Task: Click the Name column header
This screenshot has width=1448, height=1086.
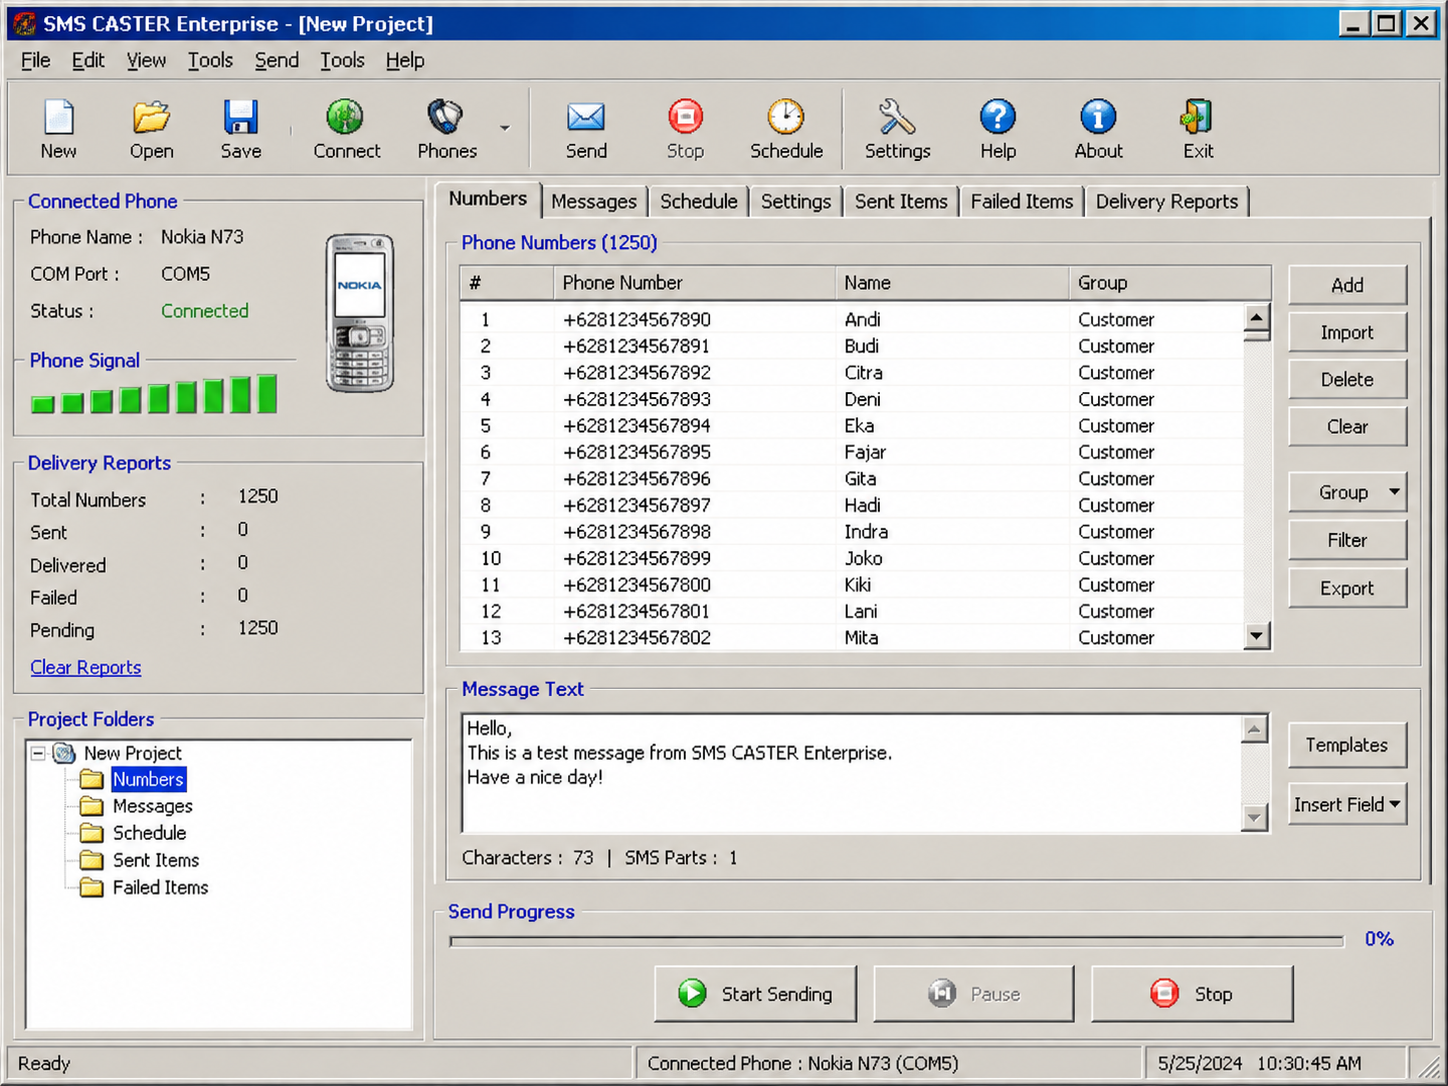Action: (x=952, y=283)
